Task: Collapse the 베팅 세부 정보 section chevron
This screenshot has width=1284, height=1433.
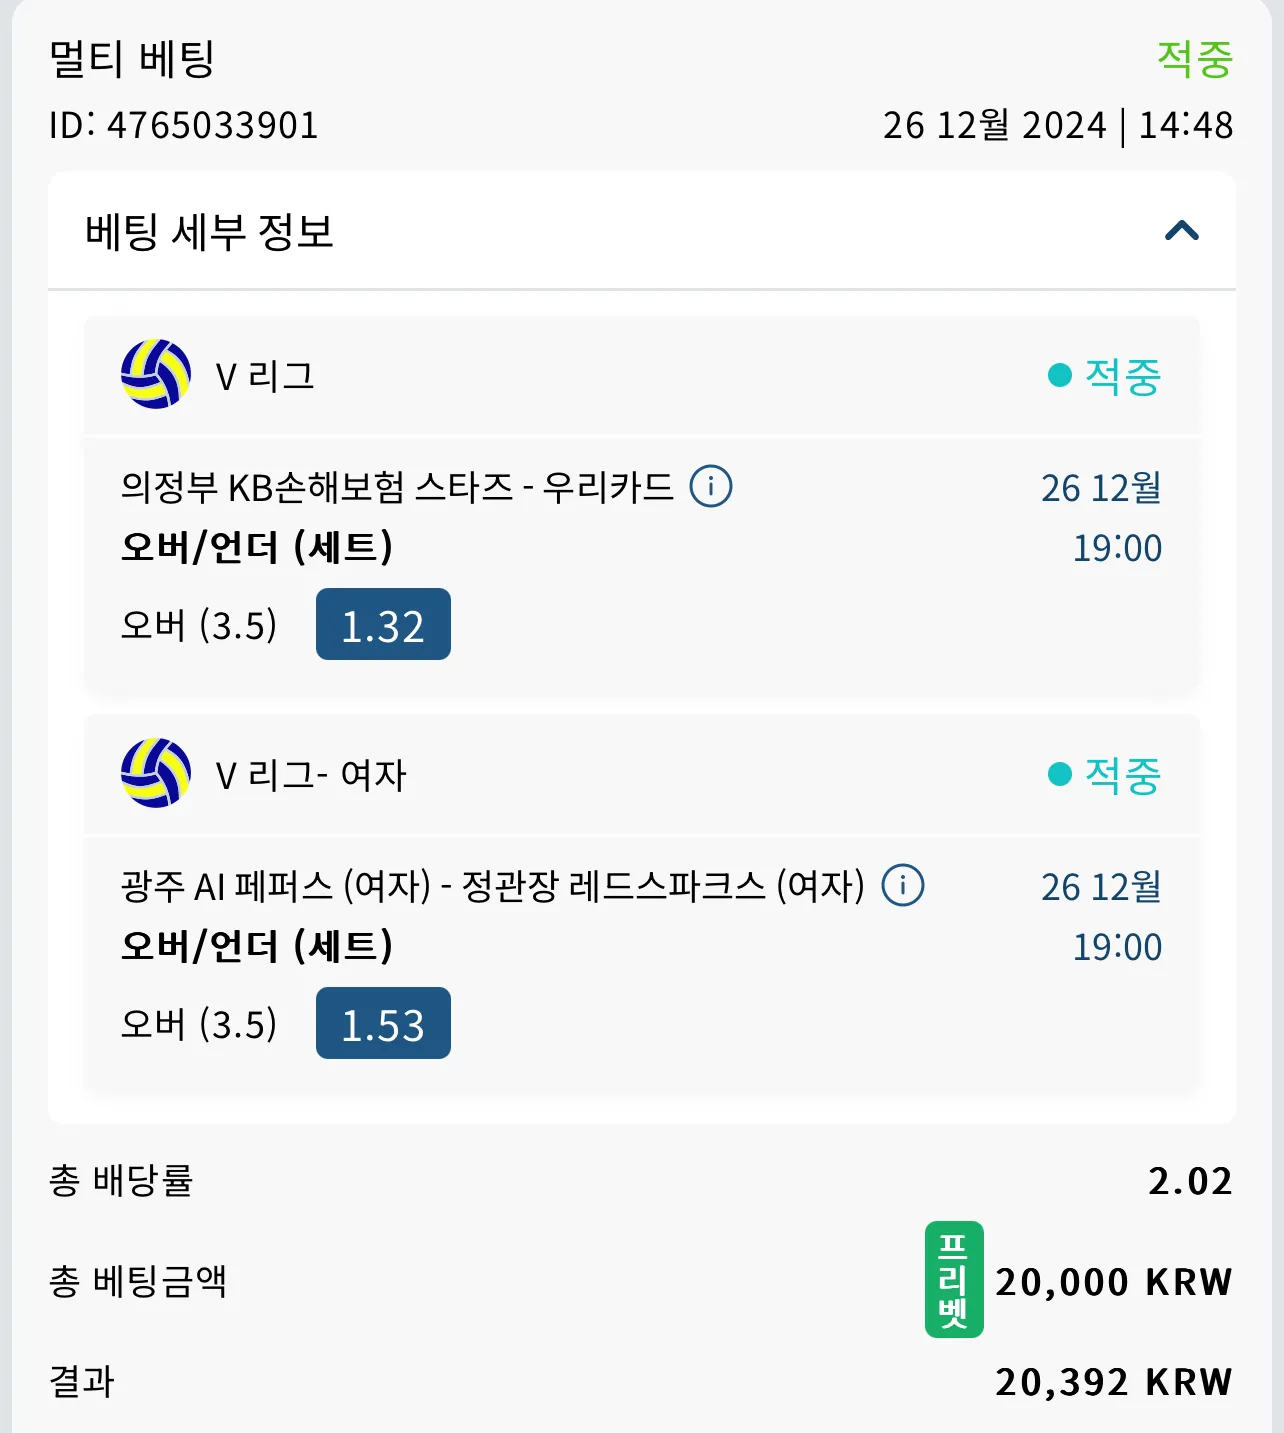Action: coord(1181,232)
